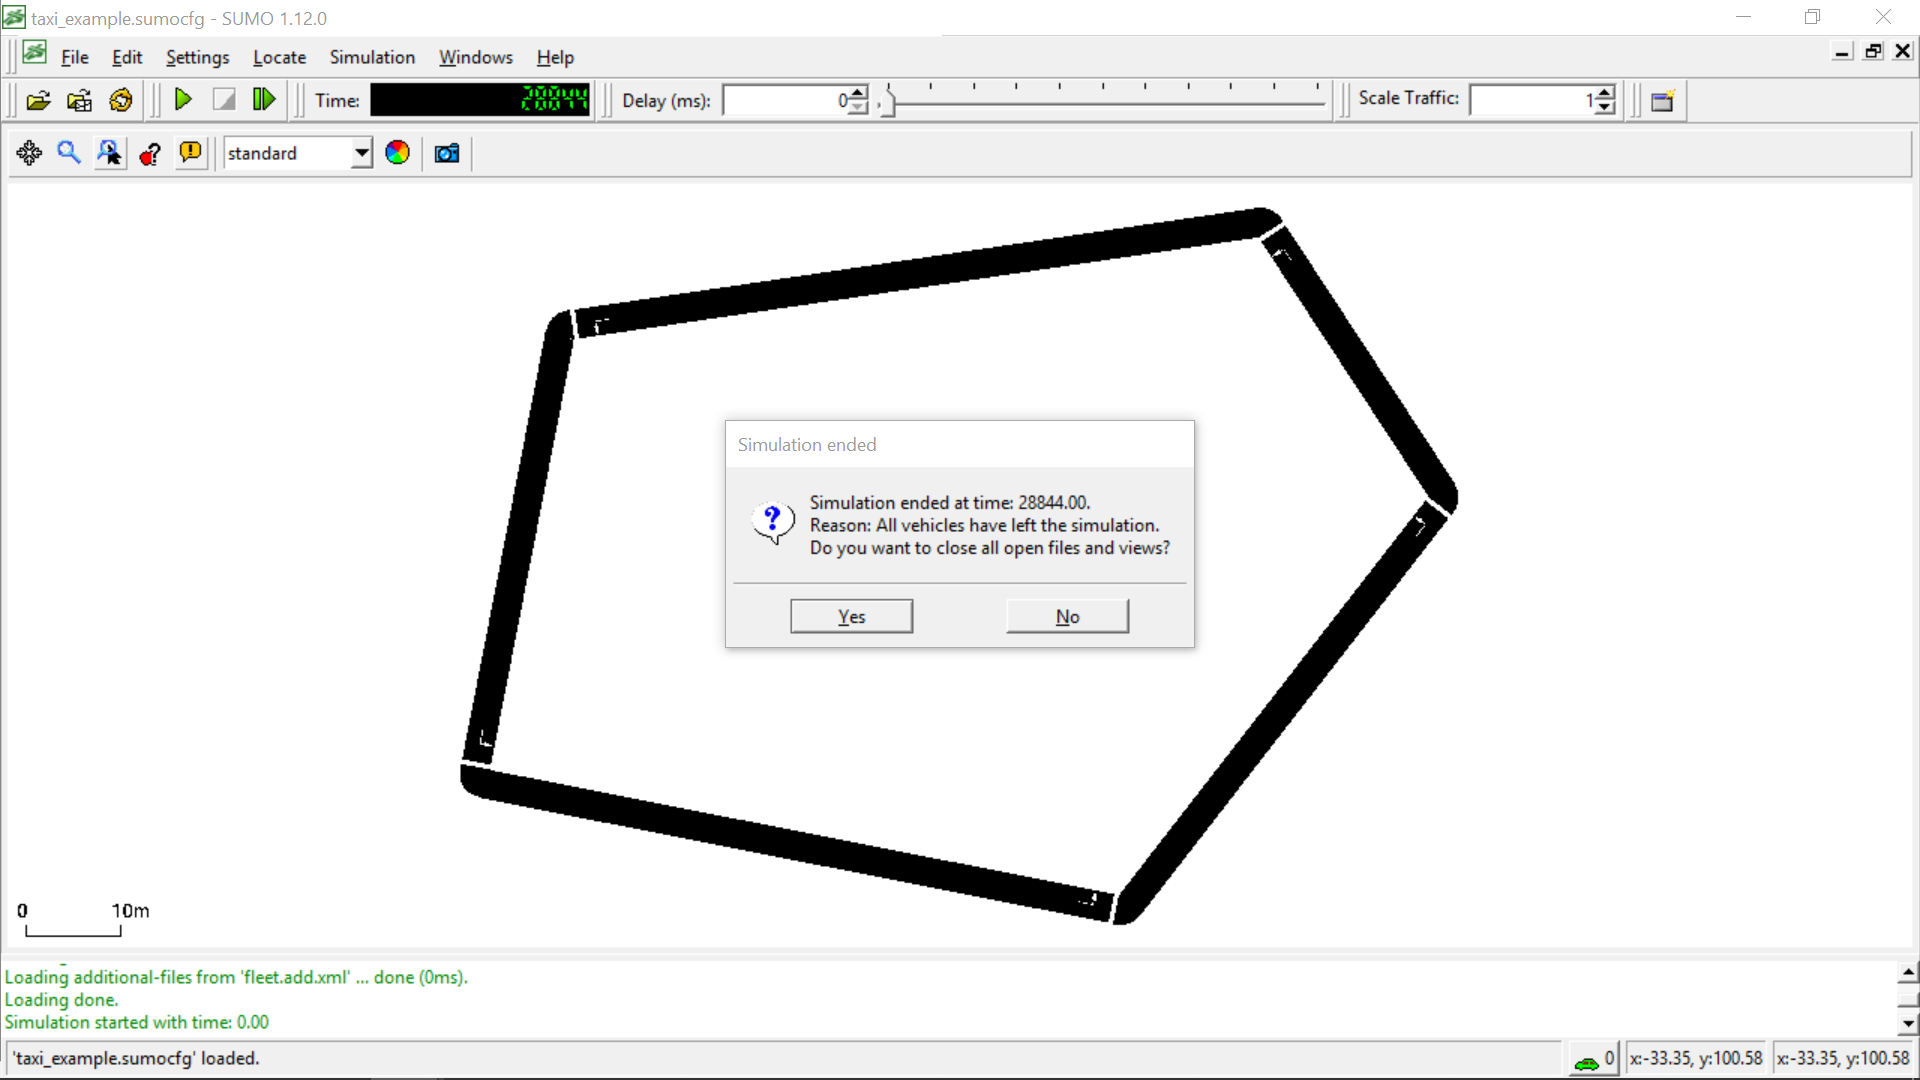Open the Locate menu
This screenshot has height=1080, width=1920.
tap(279, 58)
